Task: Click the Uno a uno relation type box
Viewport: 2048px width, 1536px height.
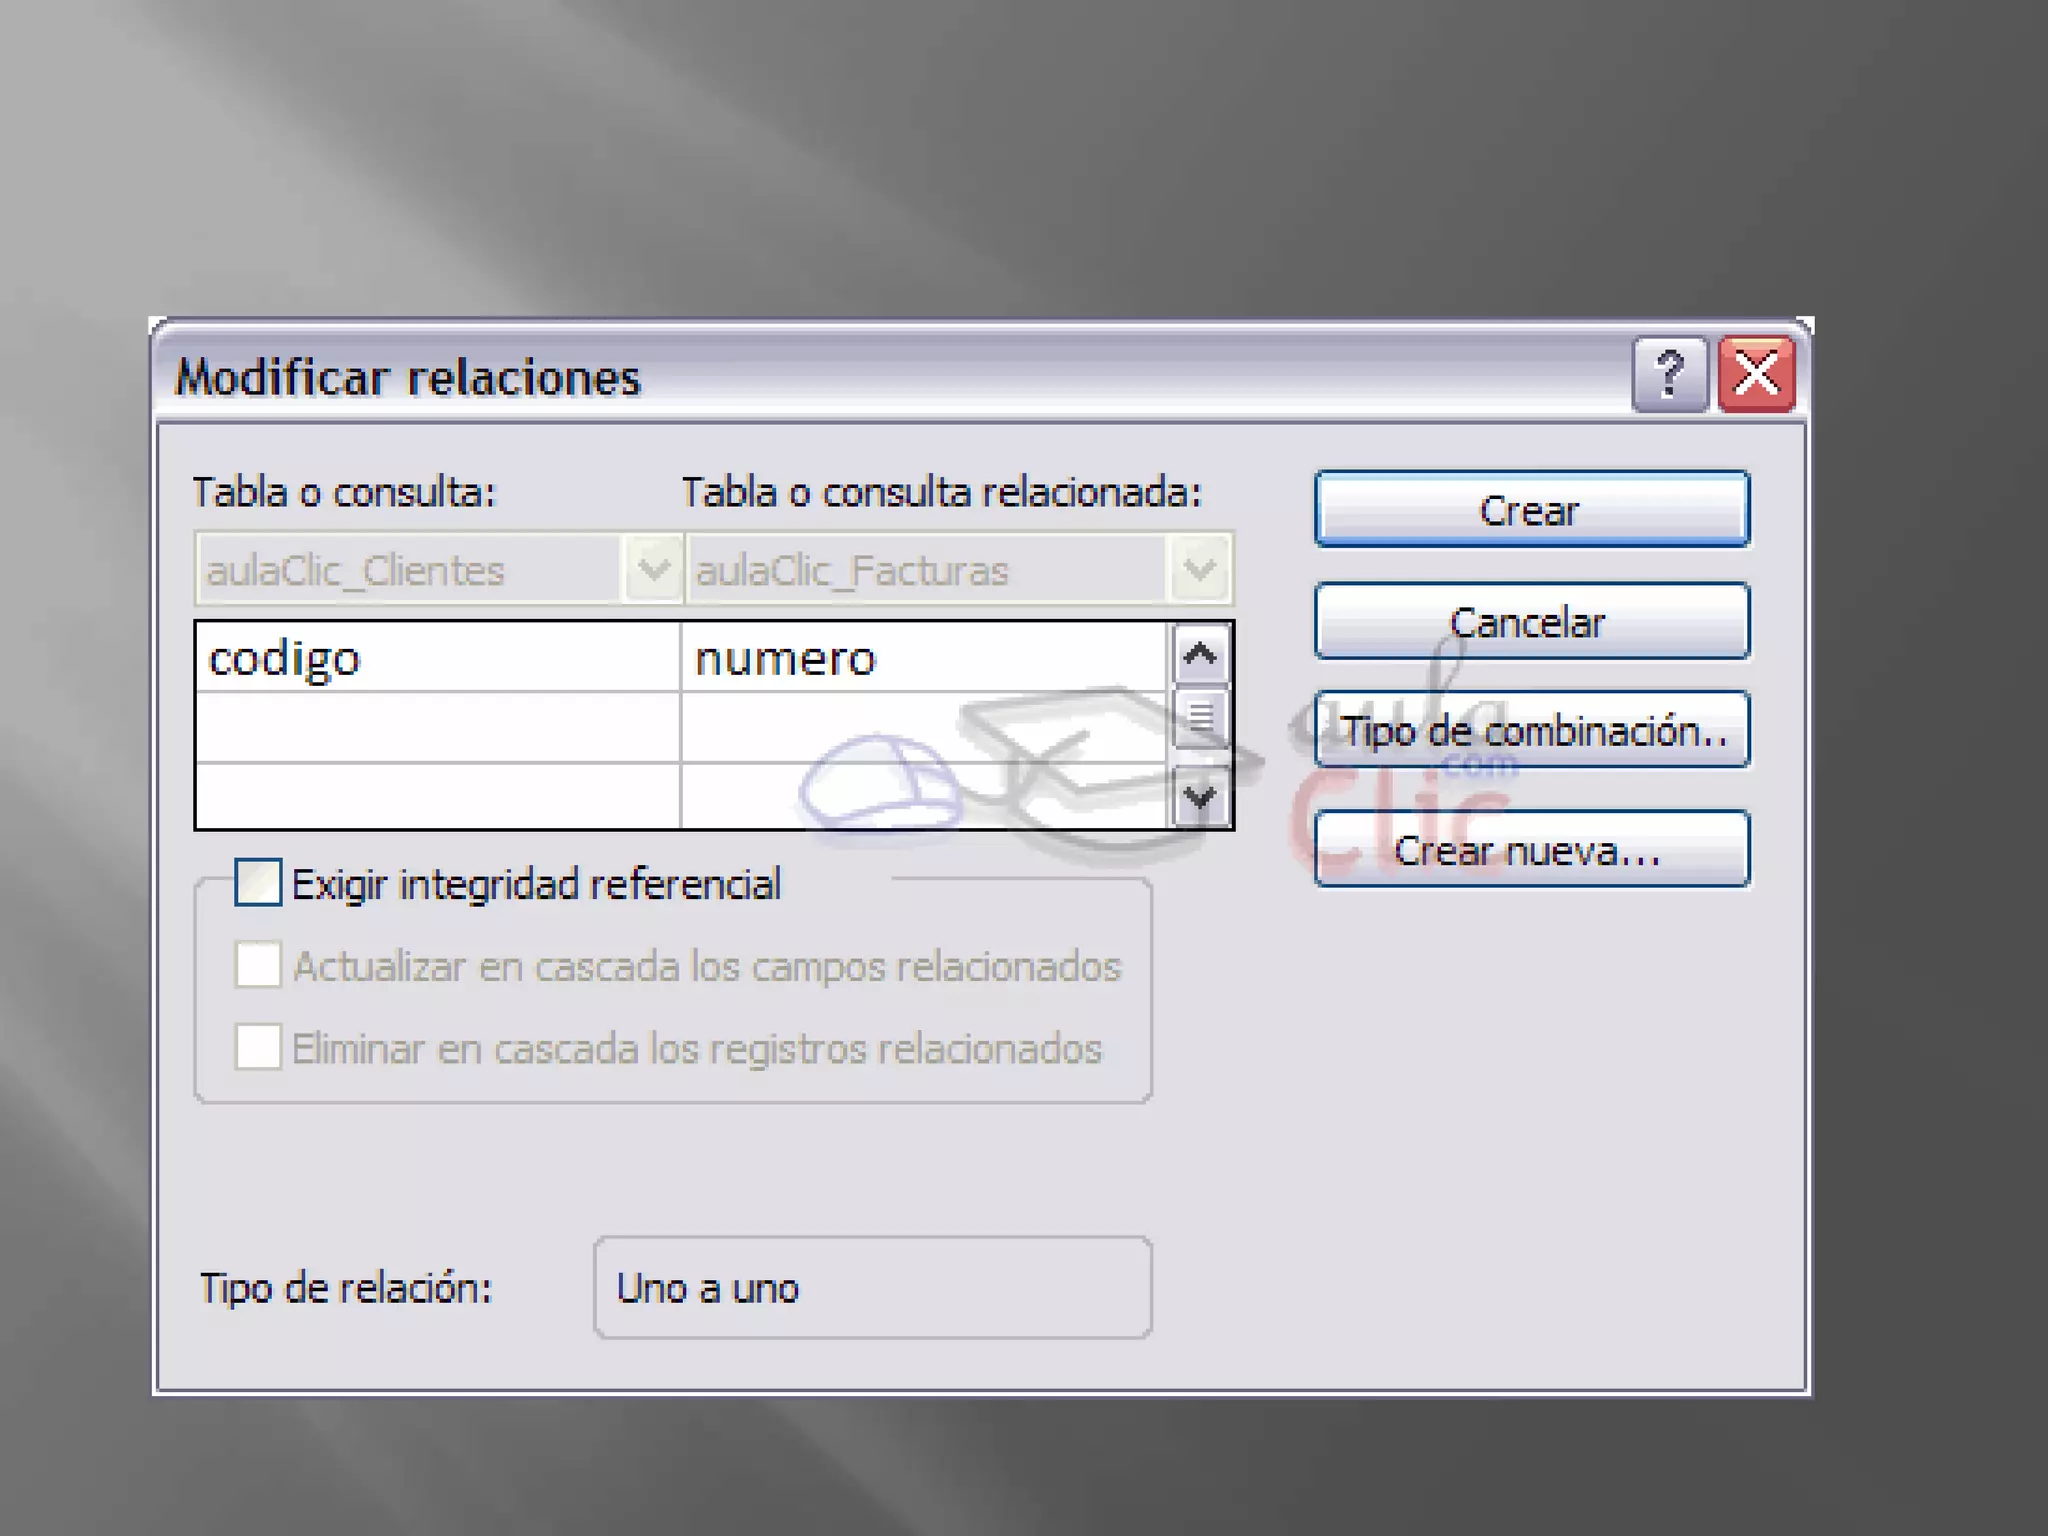Action: coord(872,1288)
